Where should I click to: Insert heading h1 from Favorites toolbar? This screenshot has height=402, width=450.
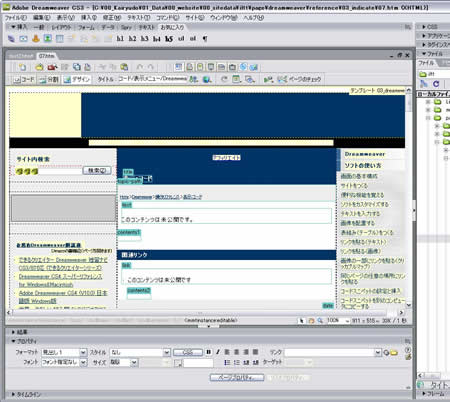click(120, 39)
